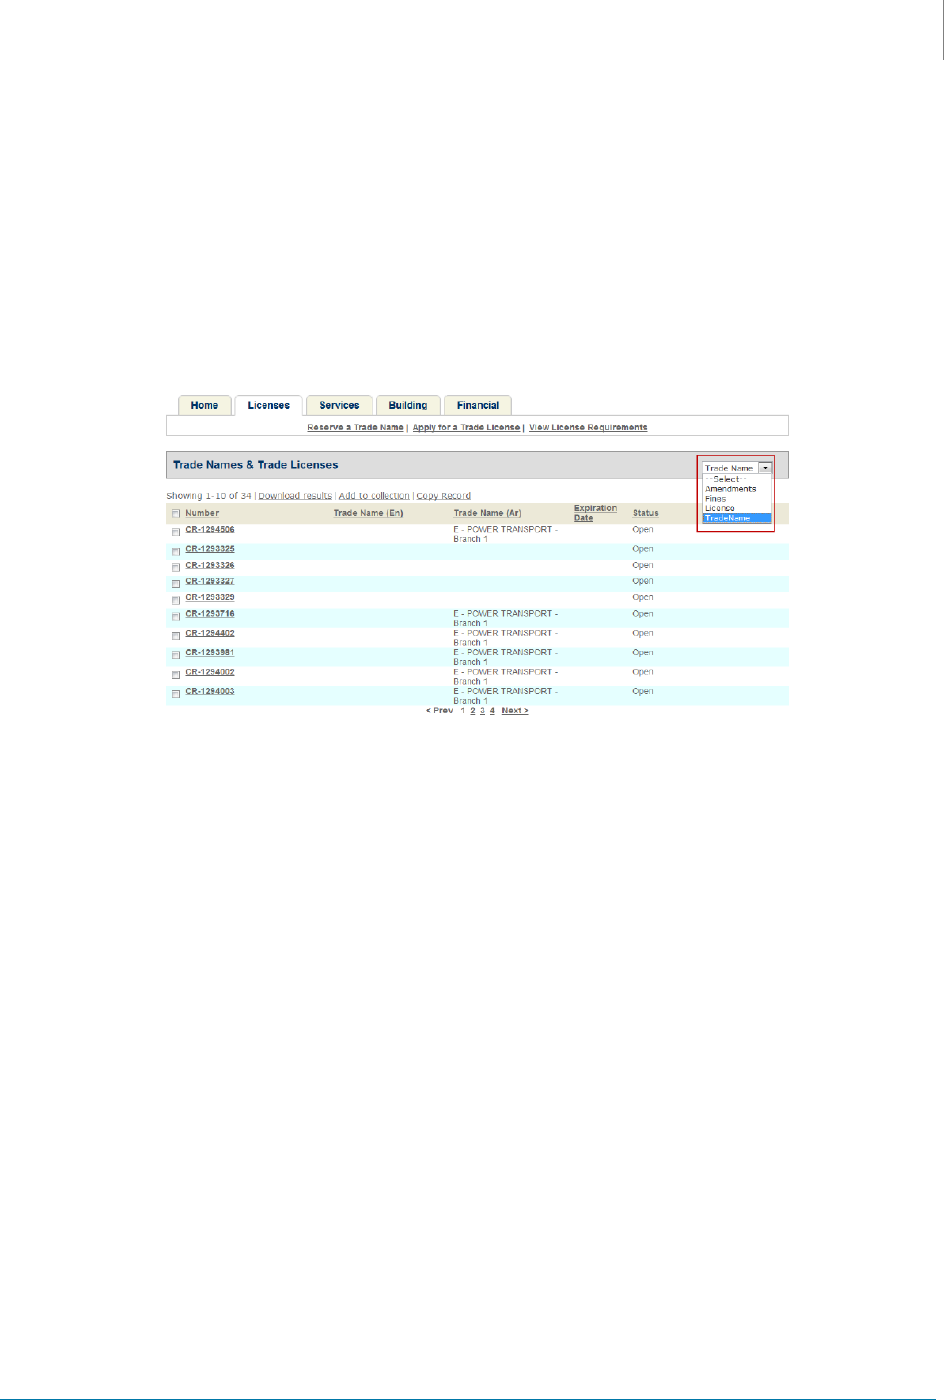
Task: Sort by Trade Name (Ar) column header
Action: pos(488,513)
